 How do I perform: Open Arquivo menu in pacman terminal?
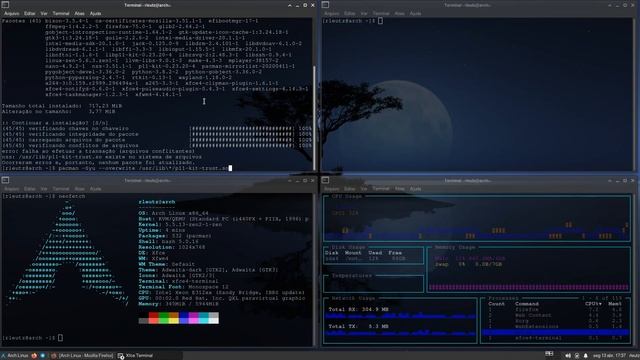pos(11,13)
